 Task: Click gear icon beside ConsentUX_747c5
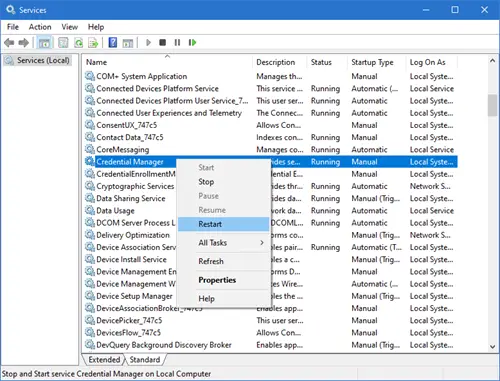(x=89, y=125)
